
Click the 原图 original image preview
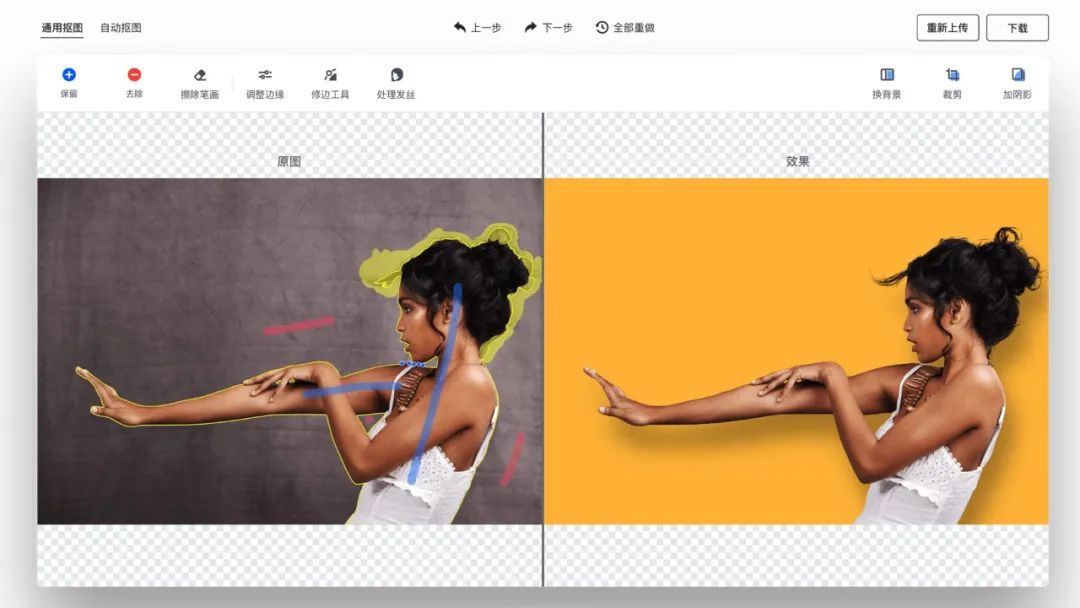coord(290,351)
